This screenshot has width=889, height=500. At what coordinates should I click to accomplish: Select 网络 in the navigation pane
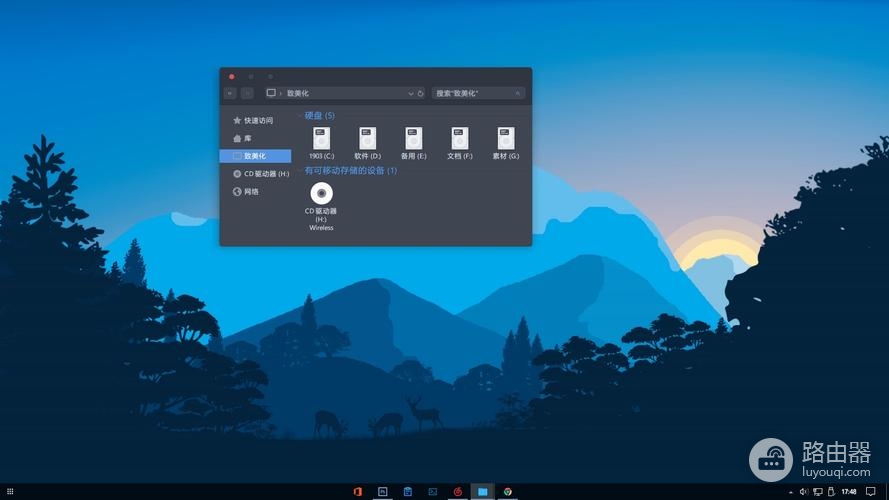251,191
